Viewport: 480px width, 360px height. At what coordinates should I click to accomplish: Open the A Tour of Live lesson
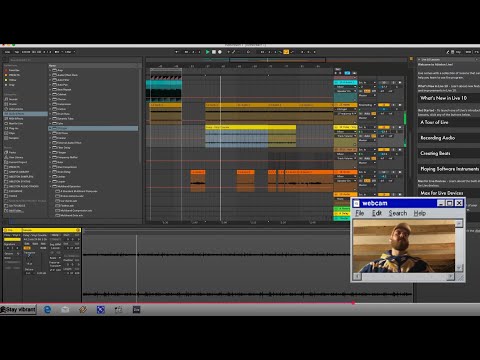coord(449,122)
